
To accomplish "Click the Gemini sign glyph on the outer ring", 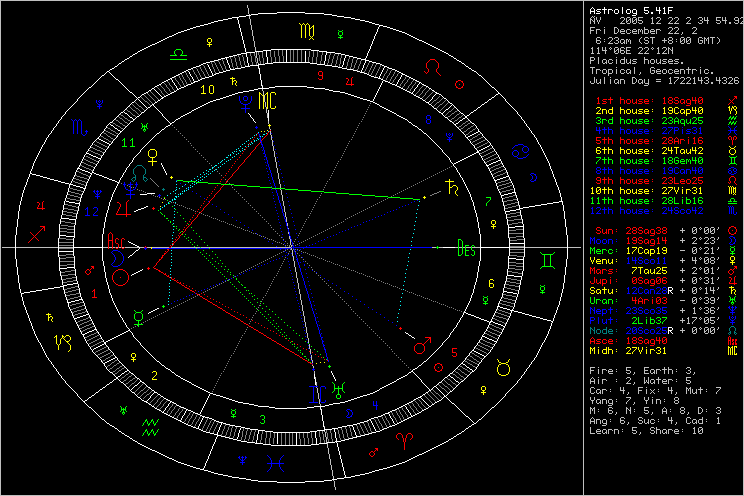I will click(x=550, y=260).
